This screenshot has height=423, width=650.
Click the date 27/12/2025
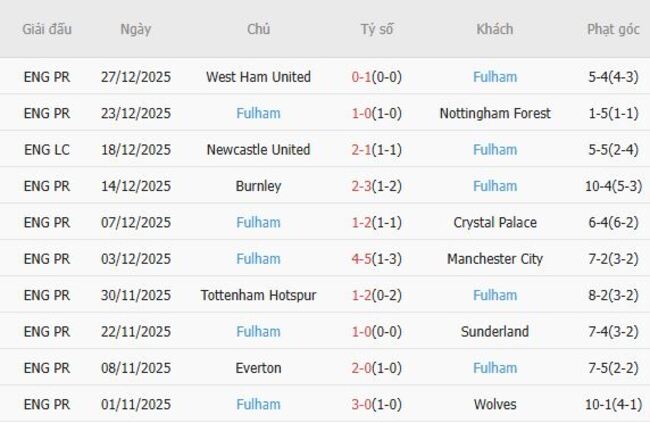click(136, 77)
